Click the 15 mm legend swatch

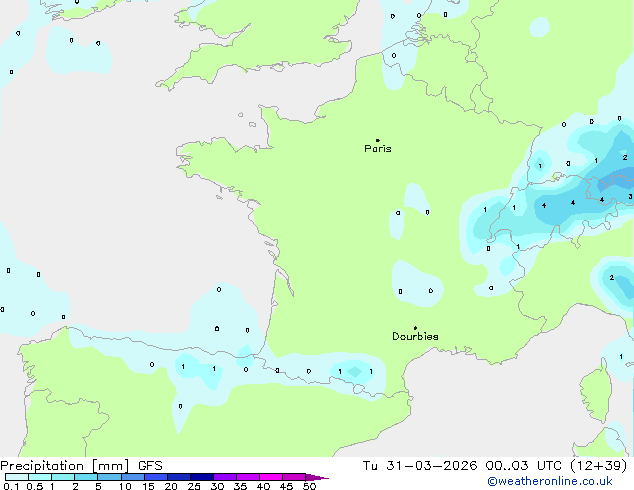point(156,477)
